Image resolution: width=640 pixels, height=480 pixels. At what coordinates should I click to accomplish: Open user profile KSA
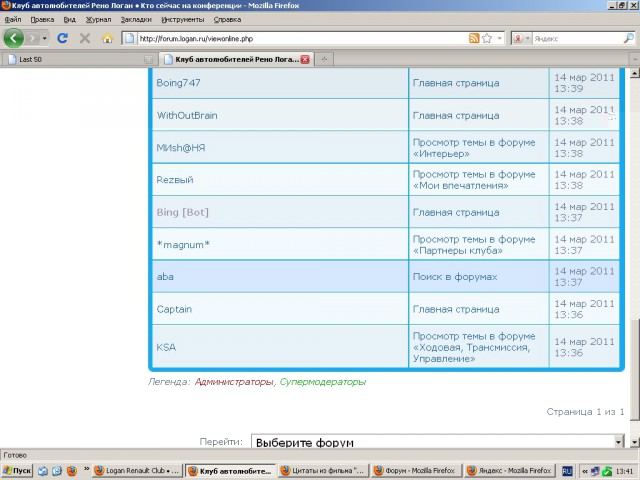[166, 347]
